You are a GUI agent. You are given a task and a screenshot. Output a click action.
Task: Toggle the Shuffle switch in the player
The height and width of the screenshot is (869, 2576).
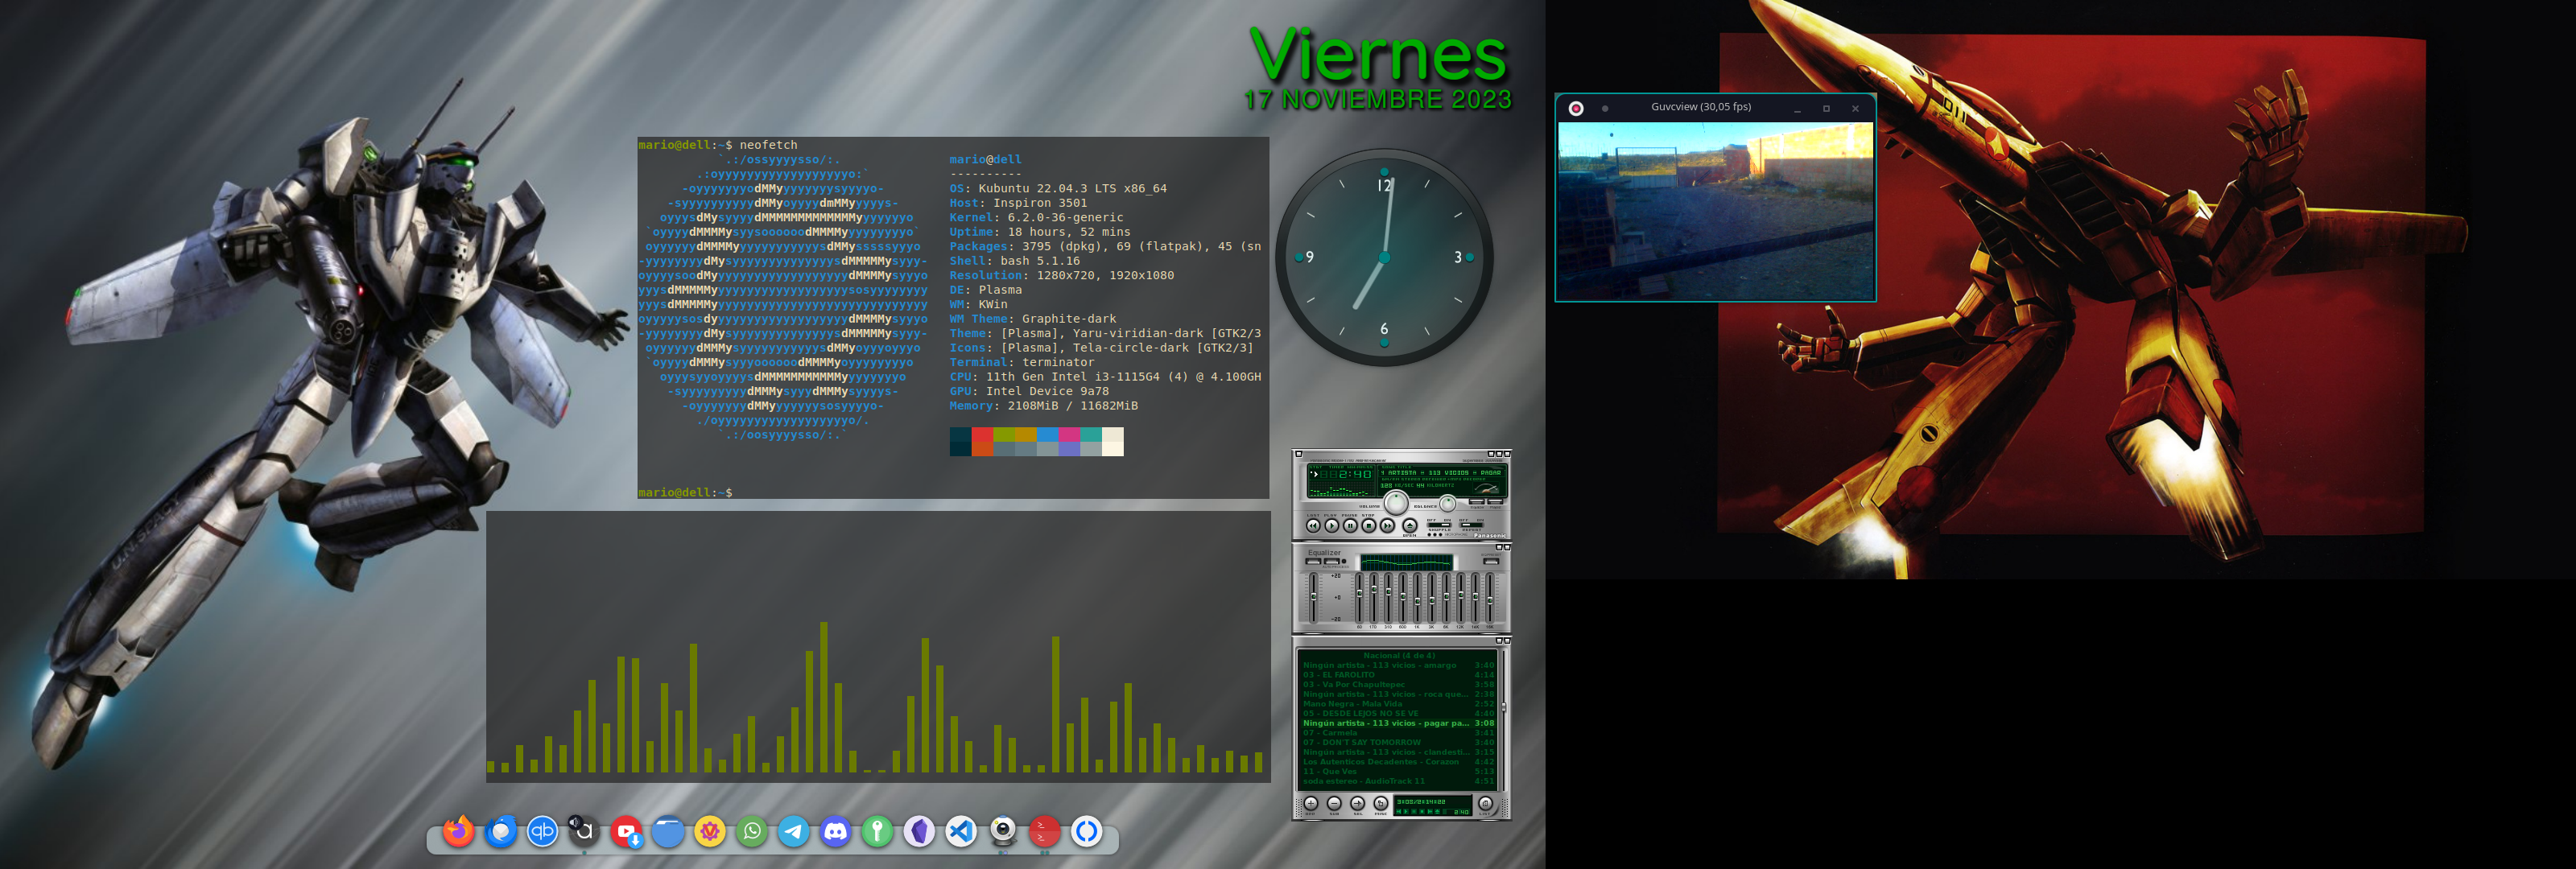click(x=1439, y=525)
